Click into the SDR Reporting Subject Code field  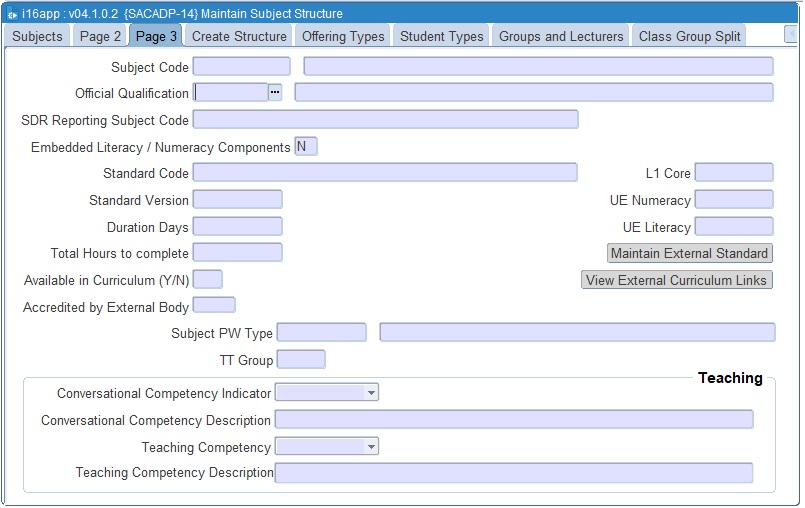(385, 120)
